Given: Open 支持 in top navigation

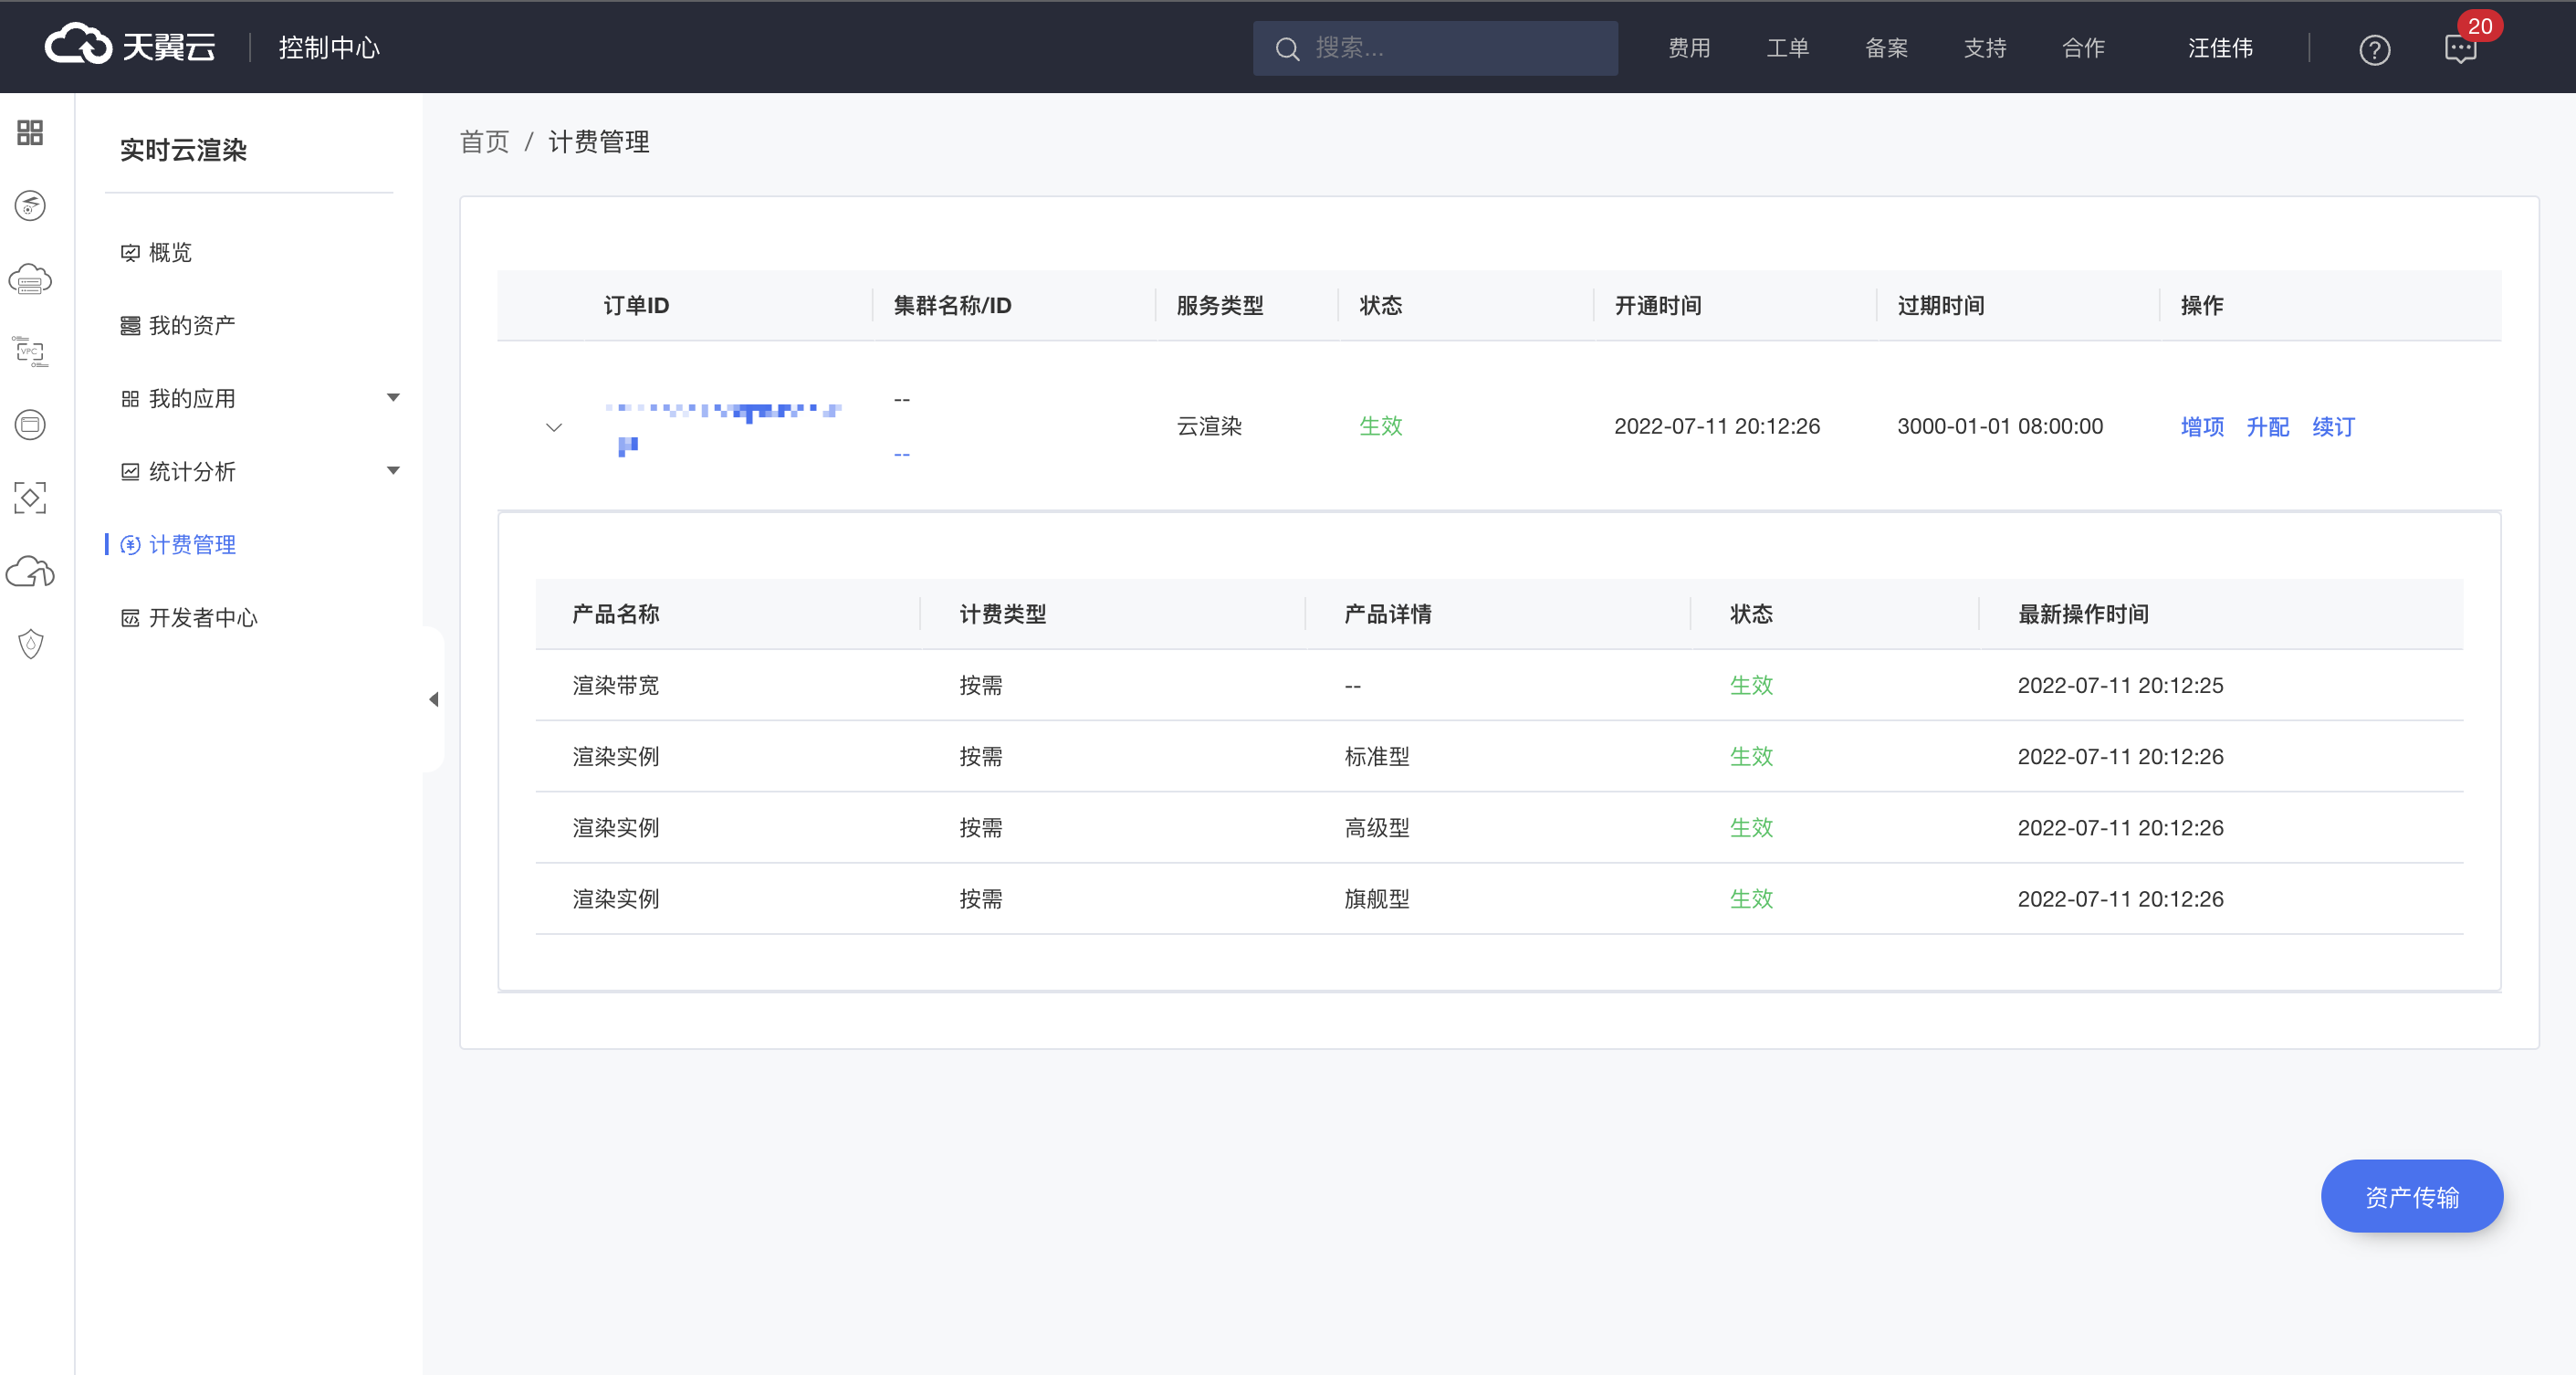Looking at the screenshot, I should click(x=1985, y=48).
